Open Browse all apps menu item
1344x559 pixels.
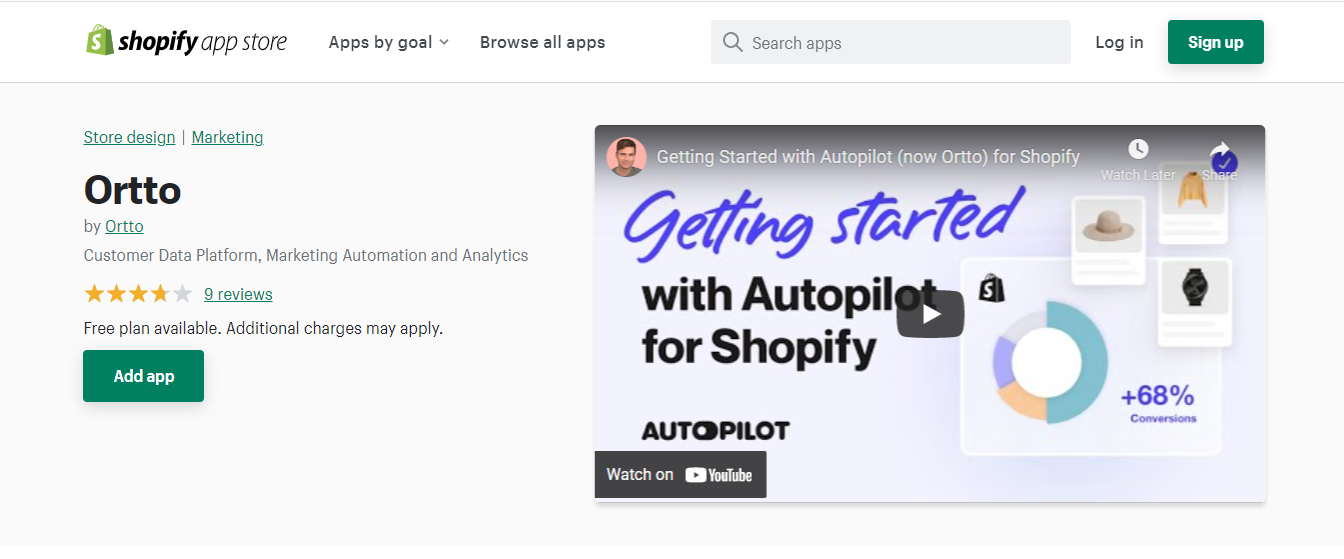coord(542,42)
